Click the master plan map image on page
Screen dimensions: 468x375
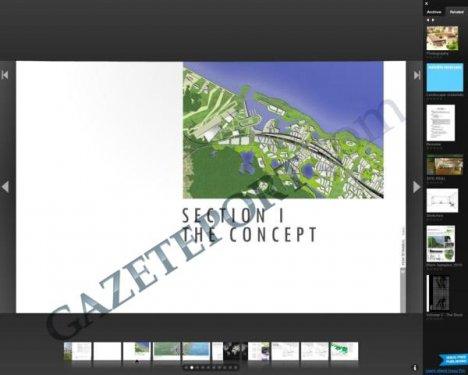(283, 130)
